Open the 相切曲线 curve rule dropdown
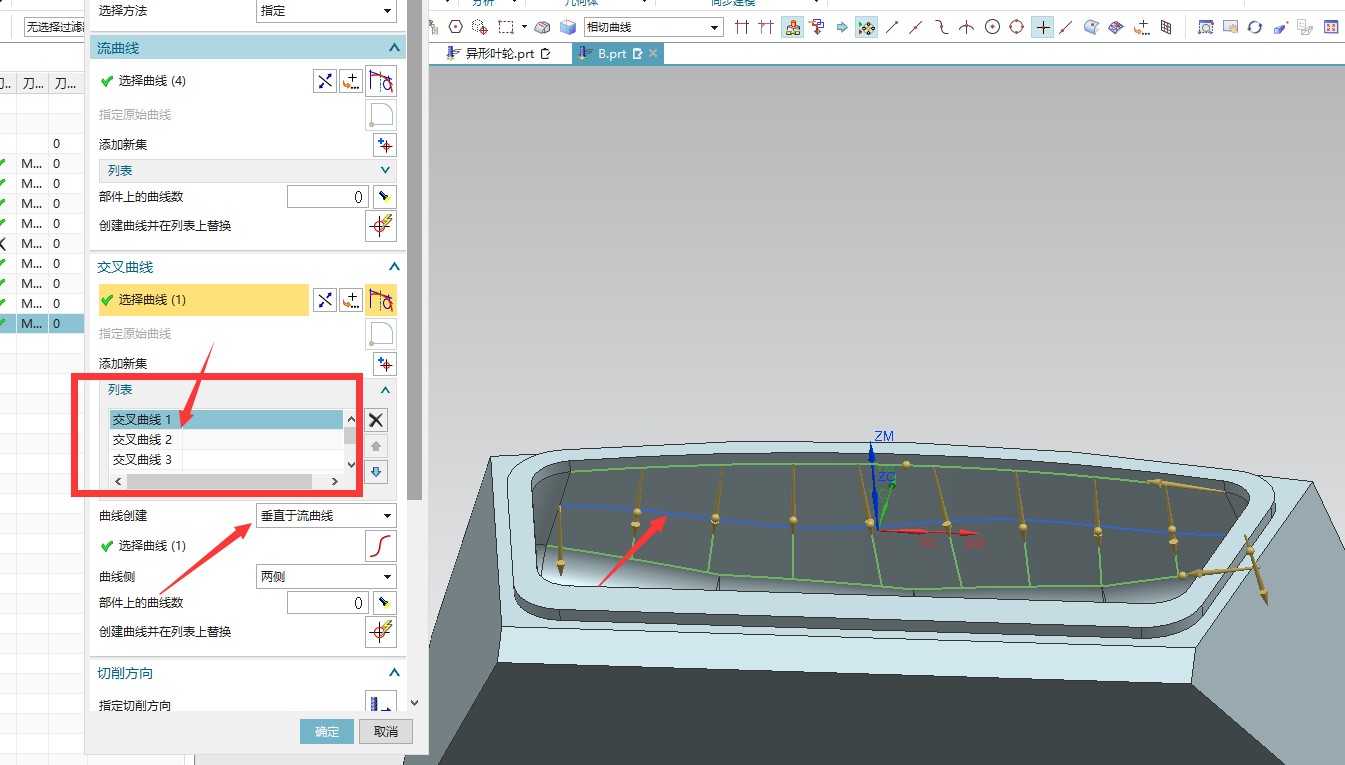 tap(653, 27)
